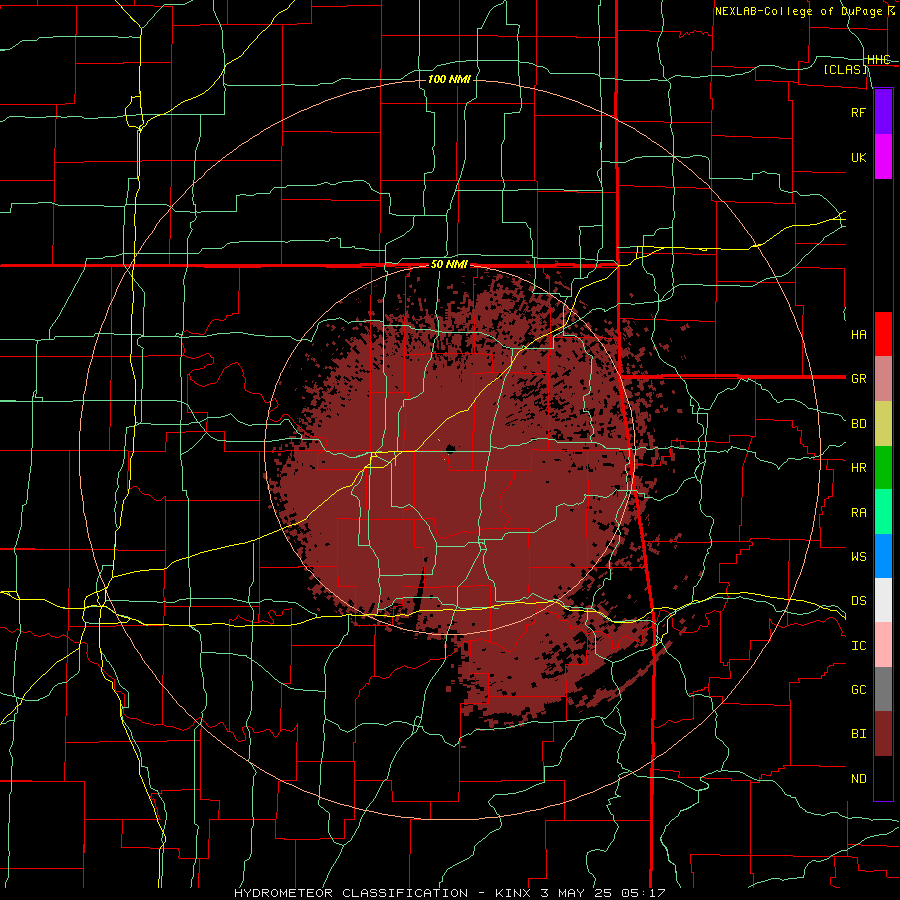This screenshot has height=900, width=900.
Task: Click the BI legend label
Action: point(858,734)
